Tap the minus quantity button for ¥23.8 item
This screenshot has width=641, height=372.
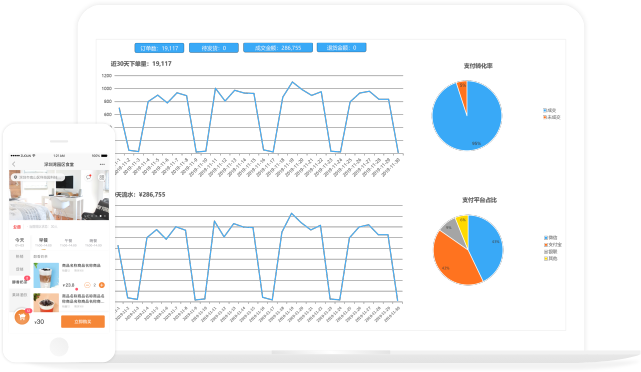click(87, 285)
